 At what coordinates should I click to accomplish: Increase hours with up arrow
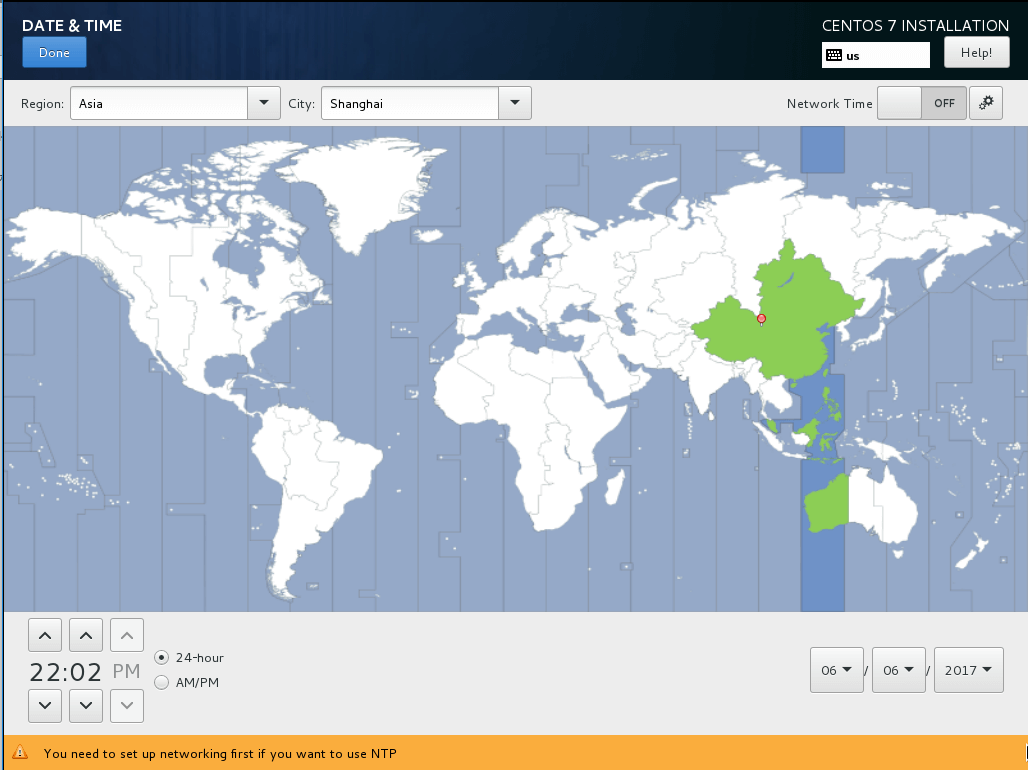point(45,635)
